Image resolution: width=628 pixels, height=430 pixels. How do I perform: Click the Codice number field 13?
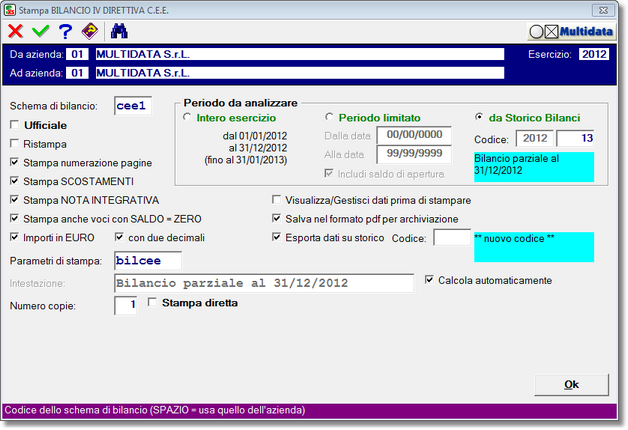[575, 139]
